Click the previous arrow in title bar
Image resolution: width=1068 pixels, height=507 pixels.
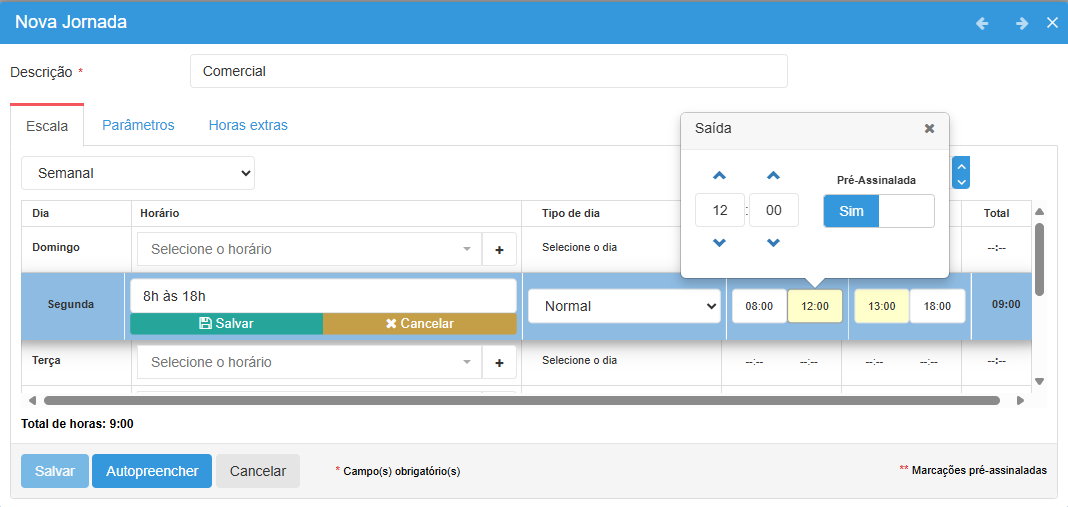pos(982,23)
